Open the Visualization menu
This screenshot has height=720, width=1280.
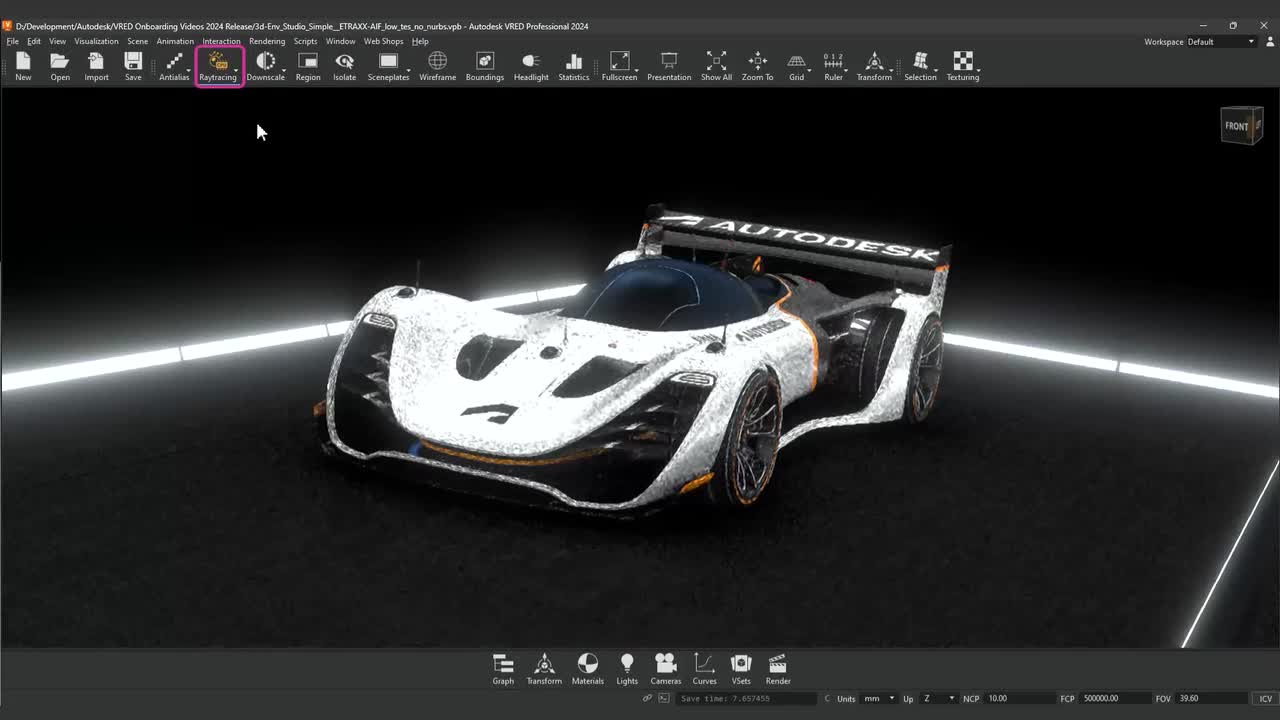point(96,42)
